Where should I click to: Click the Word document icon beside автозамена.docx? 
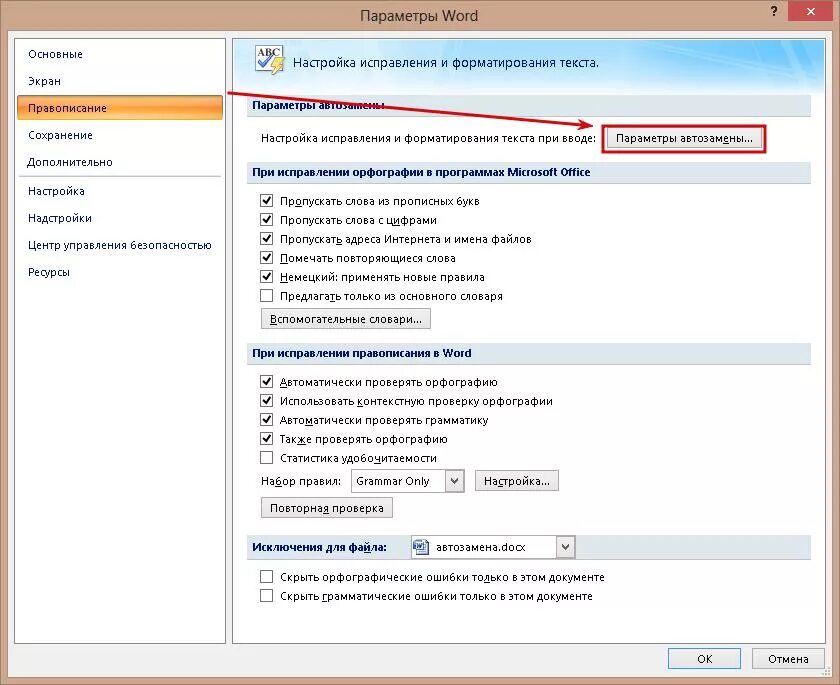(421, 547)
